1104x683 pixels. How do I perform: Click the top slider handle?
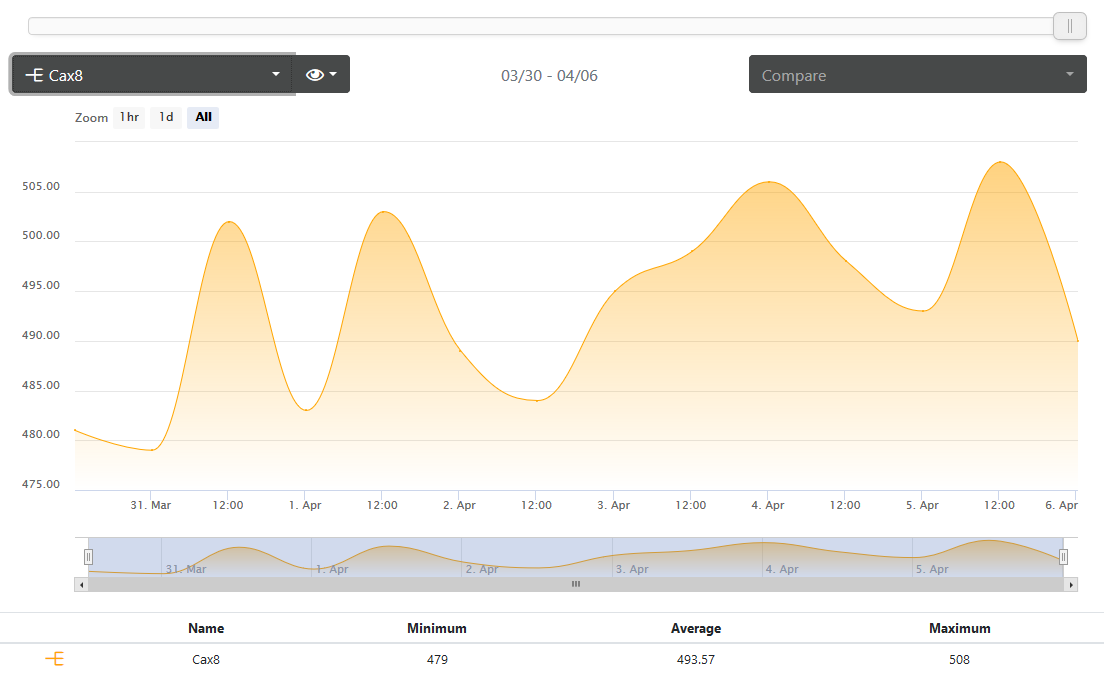tap(1070, 27)
